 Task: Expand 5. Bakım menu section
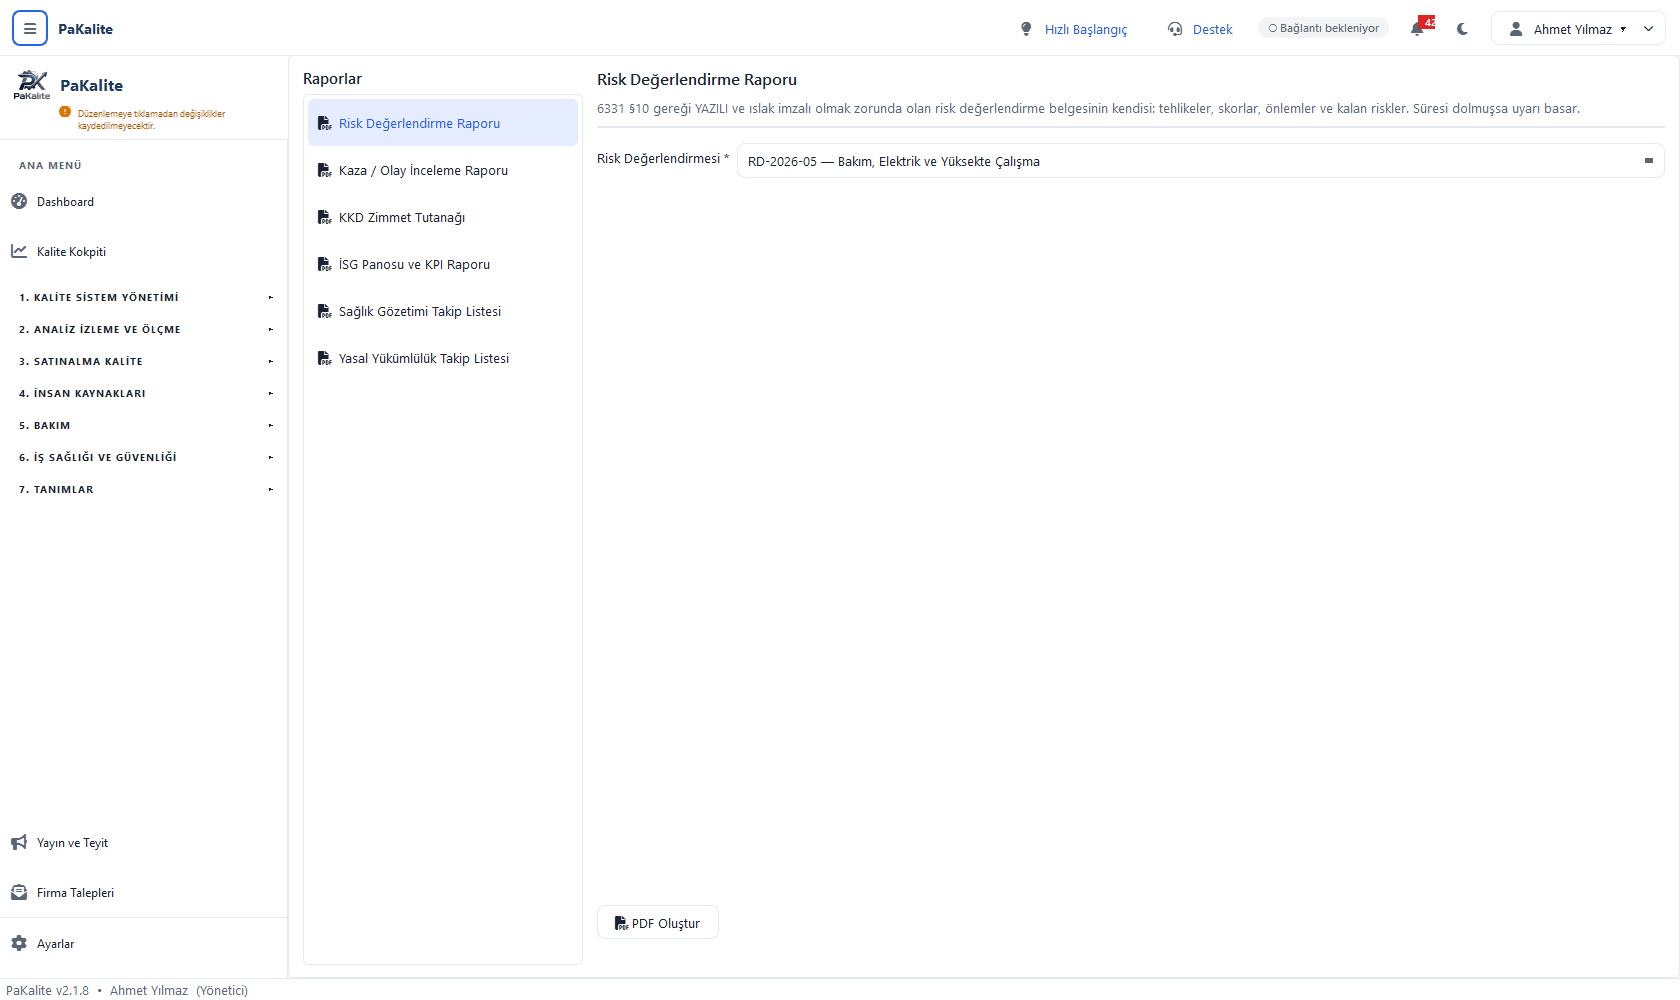tap(144, 425)
